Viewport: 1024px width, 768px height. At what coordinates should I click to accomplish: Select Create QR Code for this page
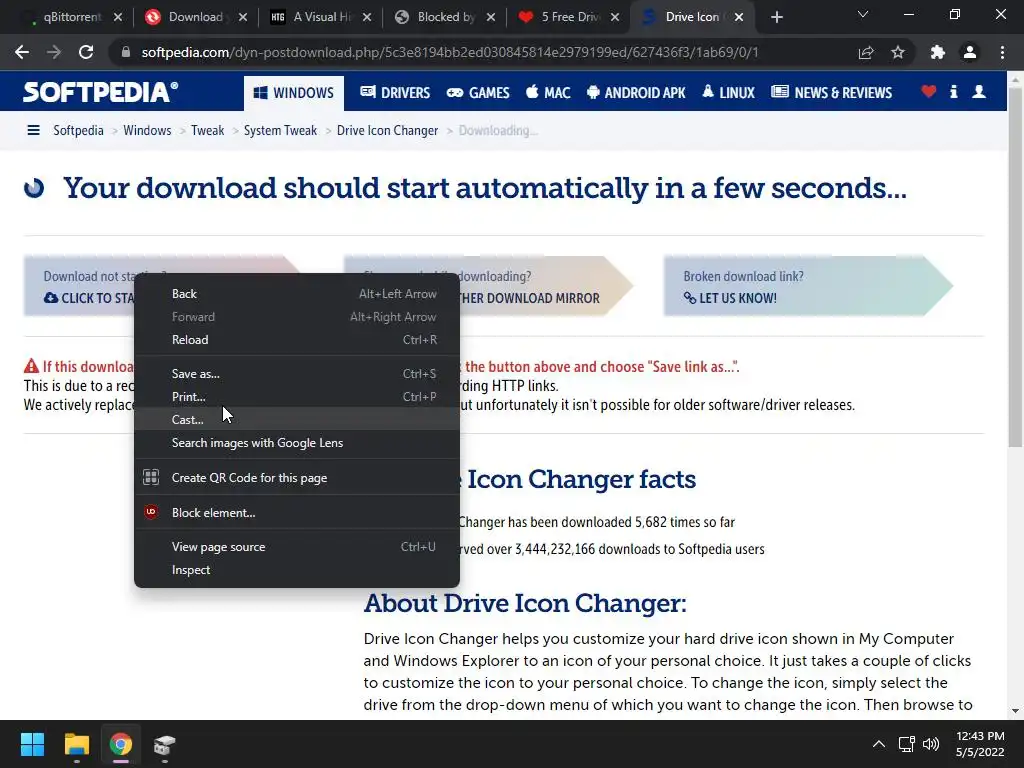coord(296,477)
